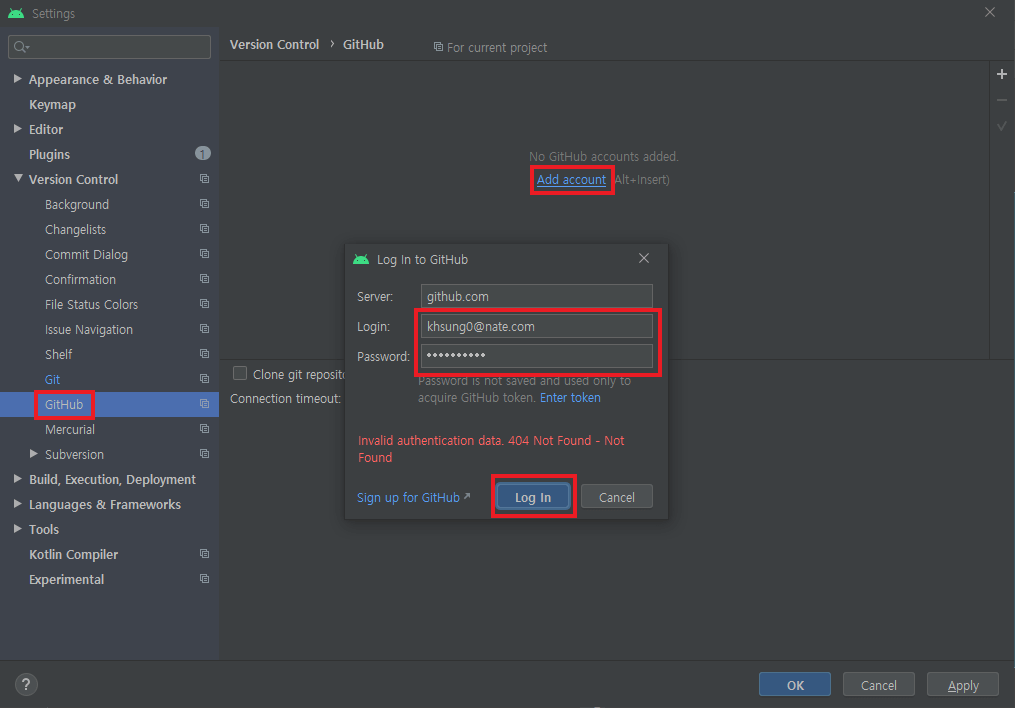Select the Mercurial settings item
Screen dimensions: 1015x708
70,430
